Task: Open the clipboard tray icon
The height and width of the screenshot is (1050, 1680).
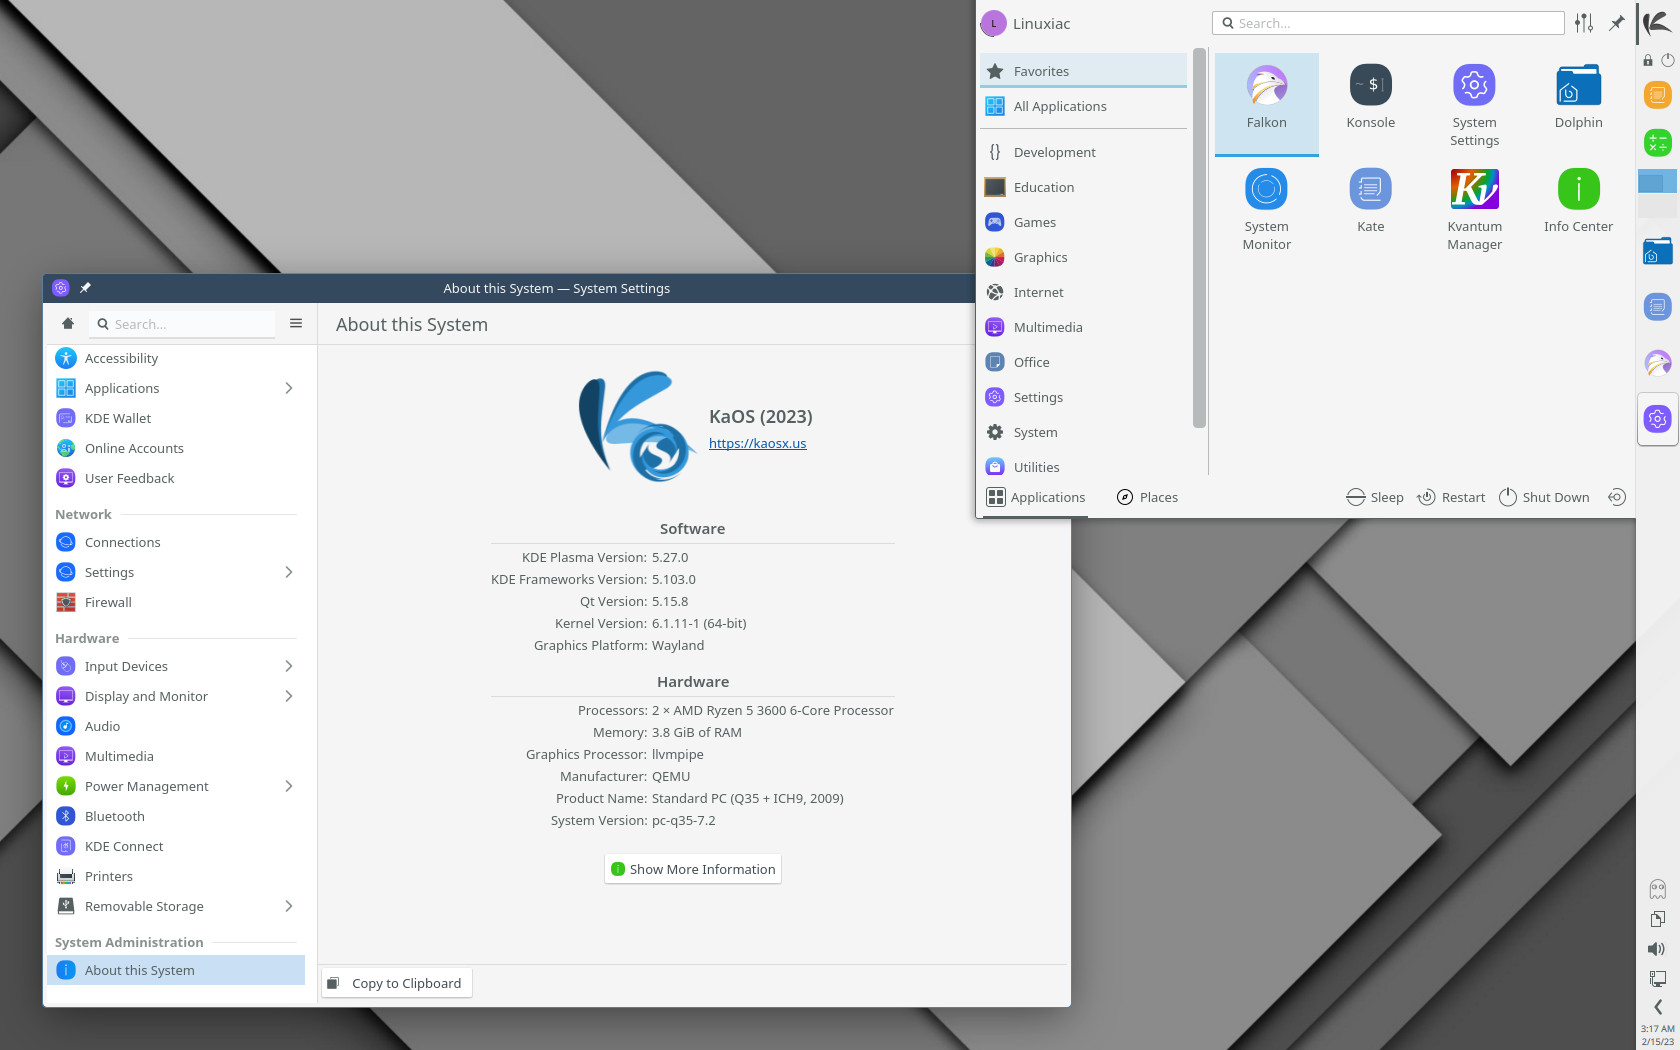Action: tap(1658, 919)
